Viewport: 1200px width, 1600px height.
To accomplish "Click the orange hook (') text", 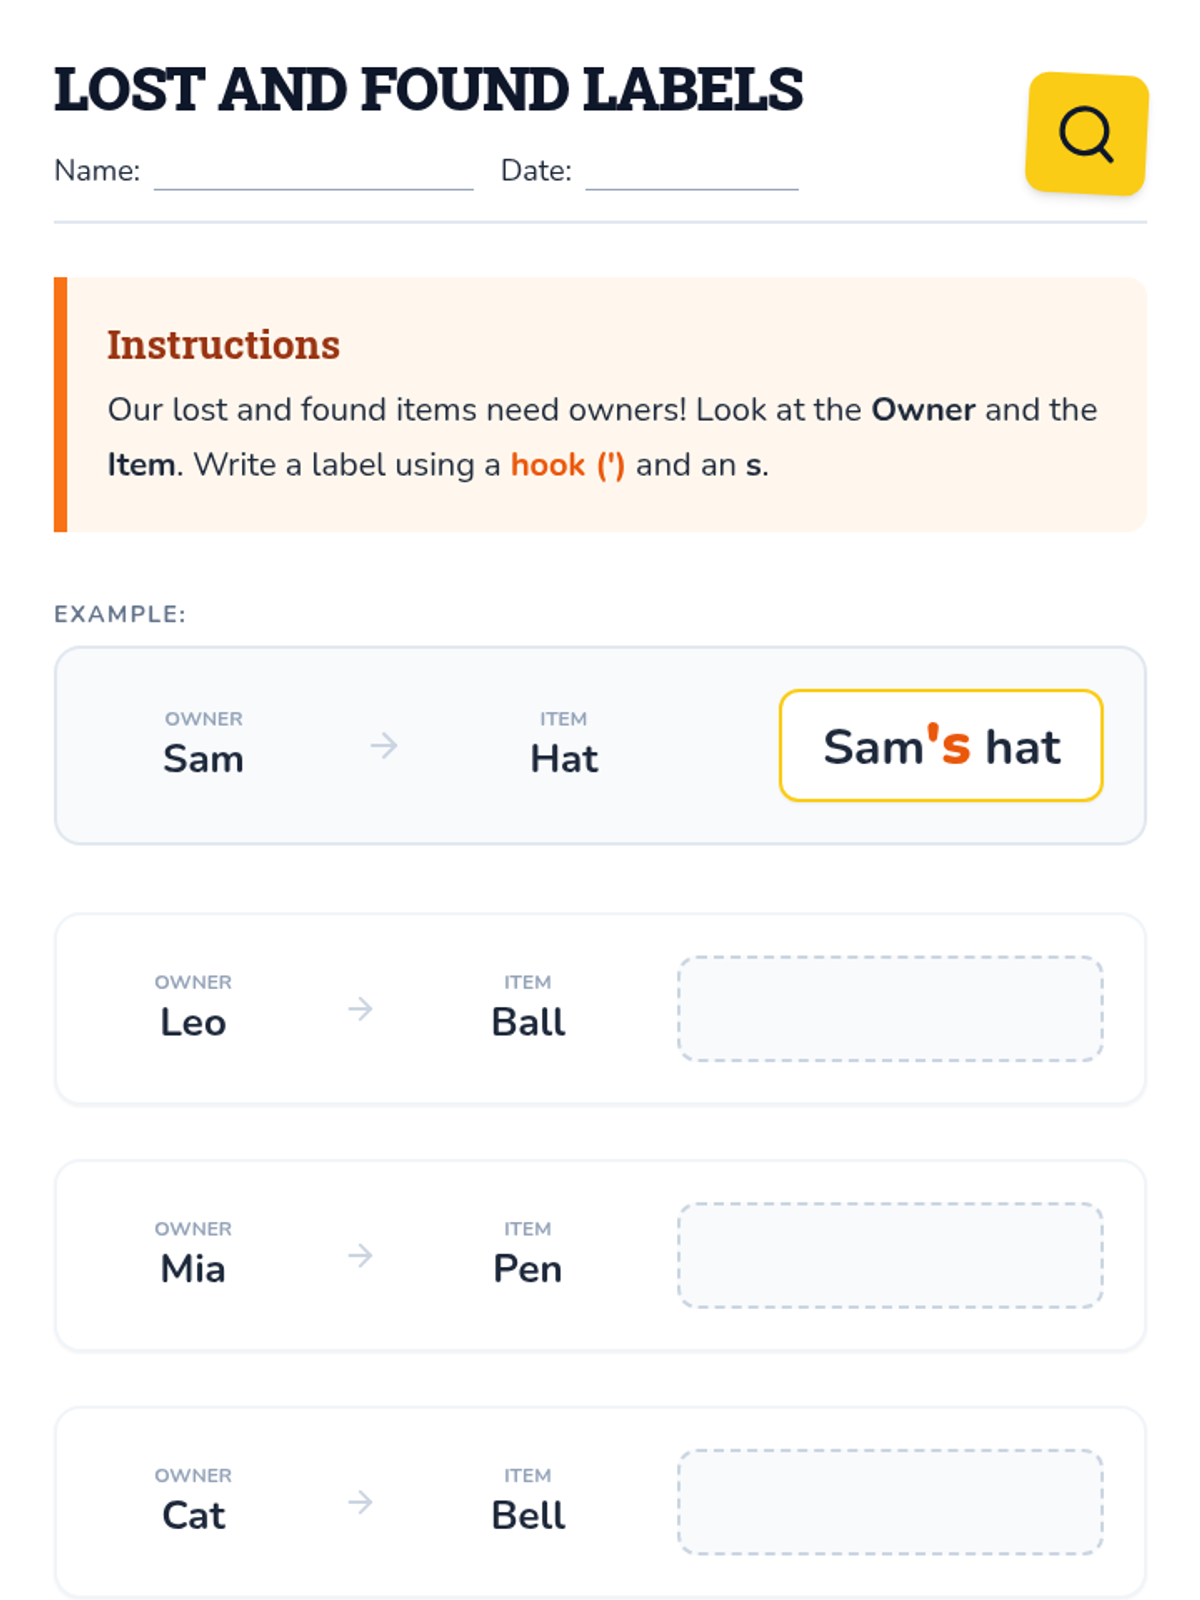I will tap(567, 465).
